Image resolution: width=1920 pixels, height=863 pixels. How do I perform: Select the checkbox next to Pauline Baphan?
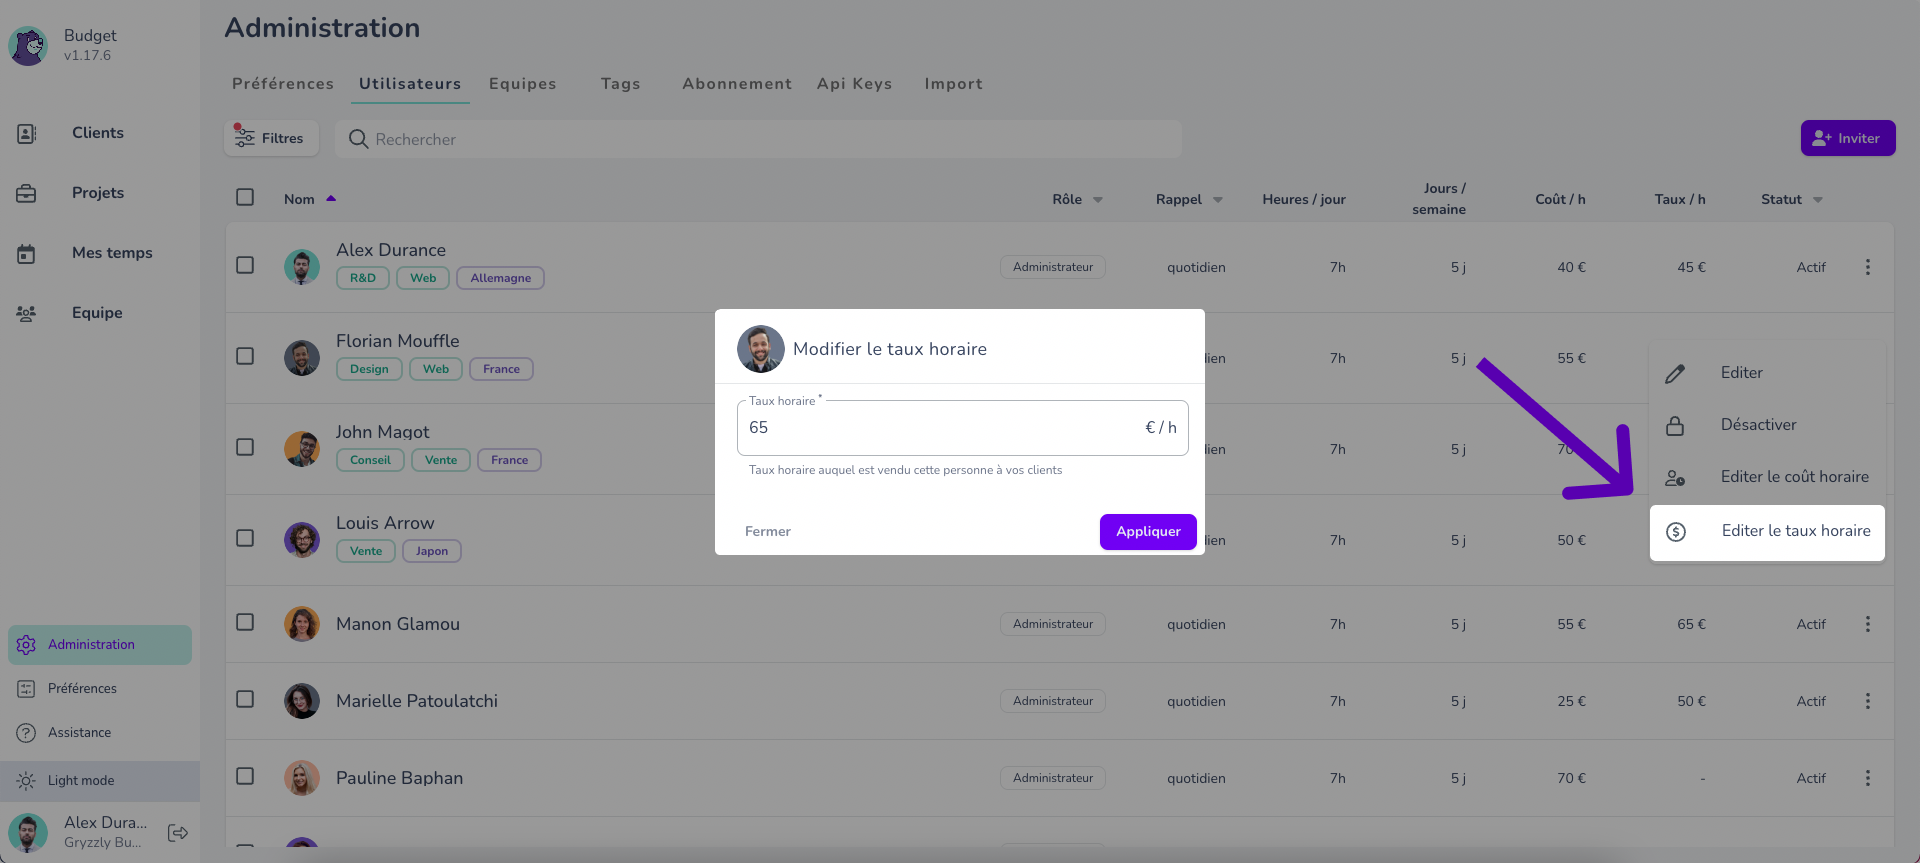[245, 776]
